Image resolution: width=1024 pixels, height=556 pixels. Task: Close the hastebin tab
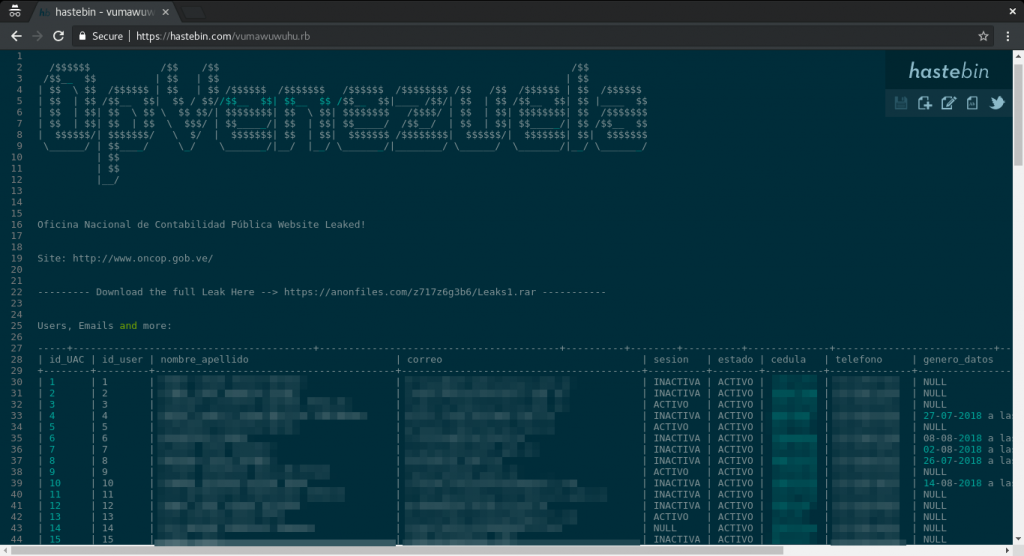(165, 12)
